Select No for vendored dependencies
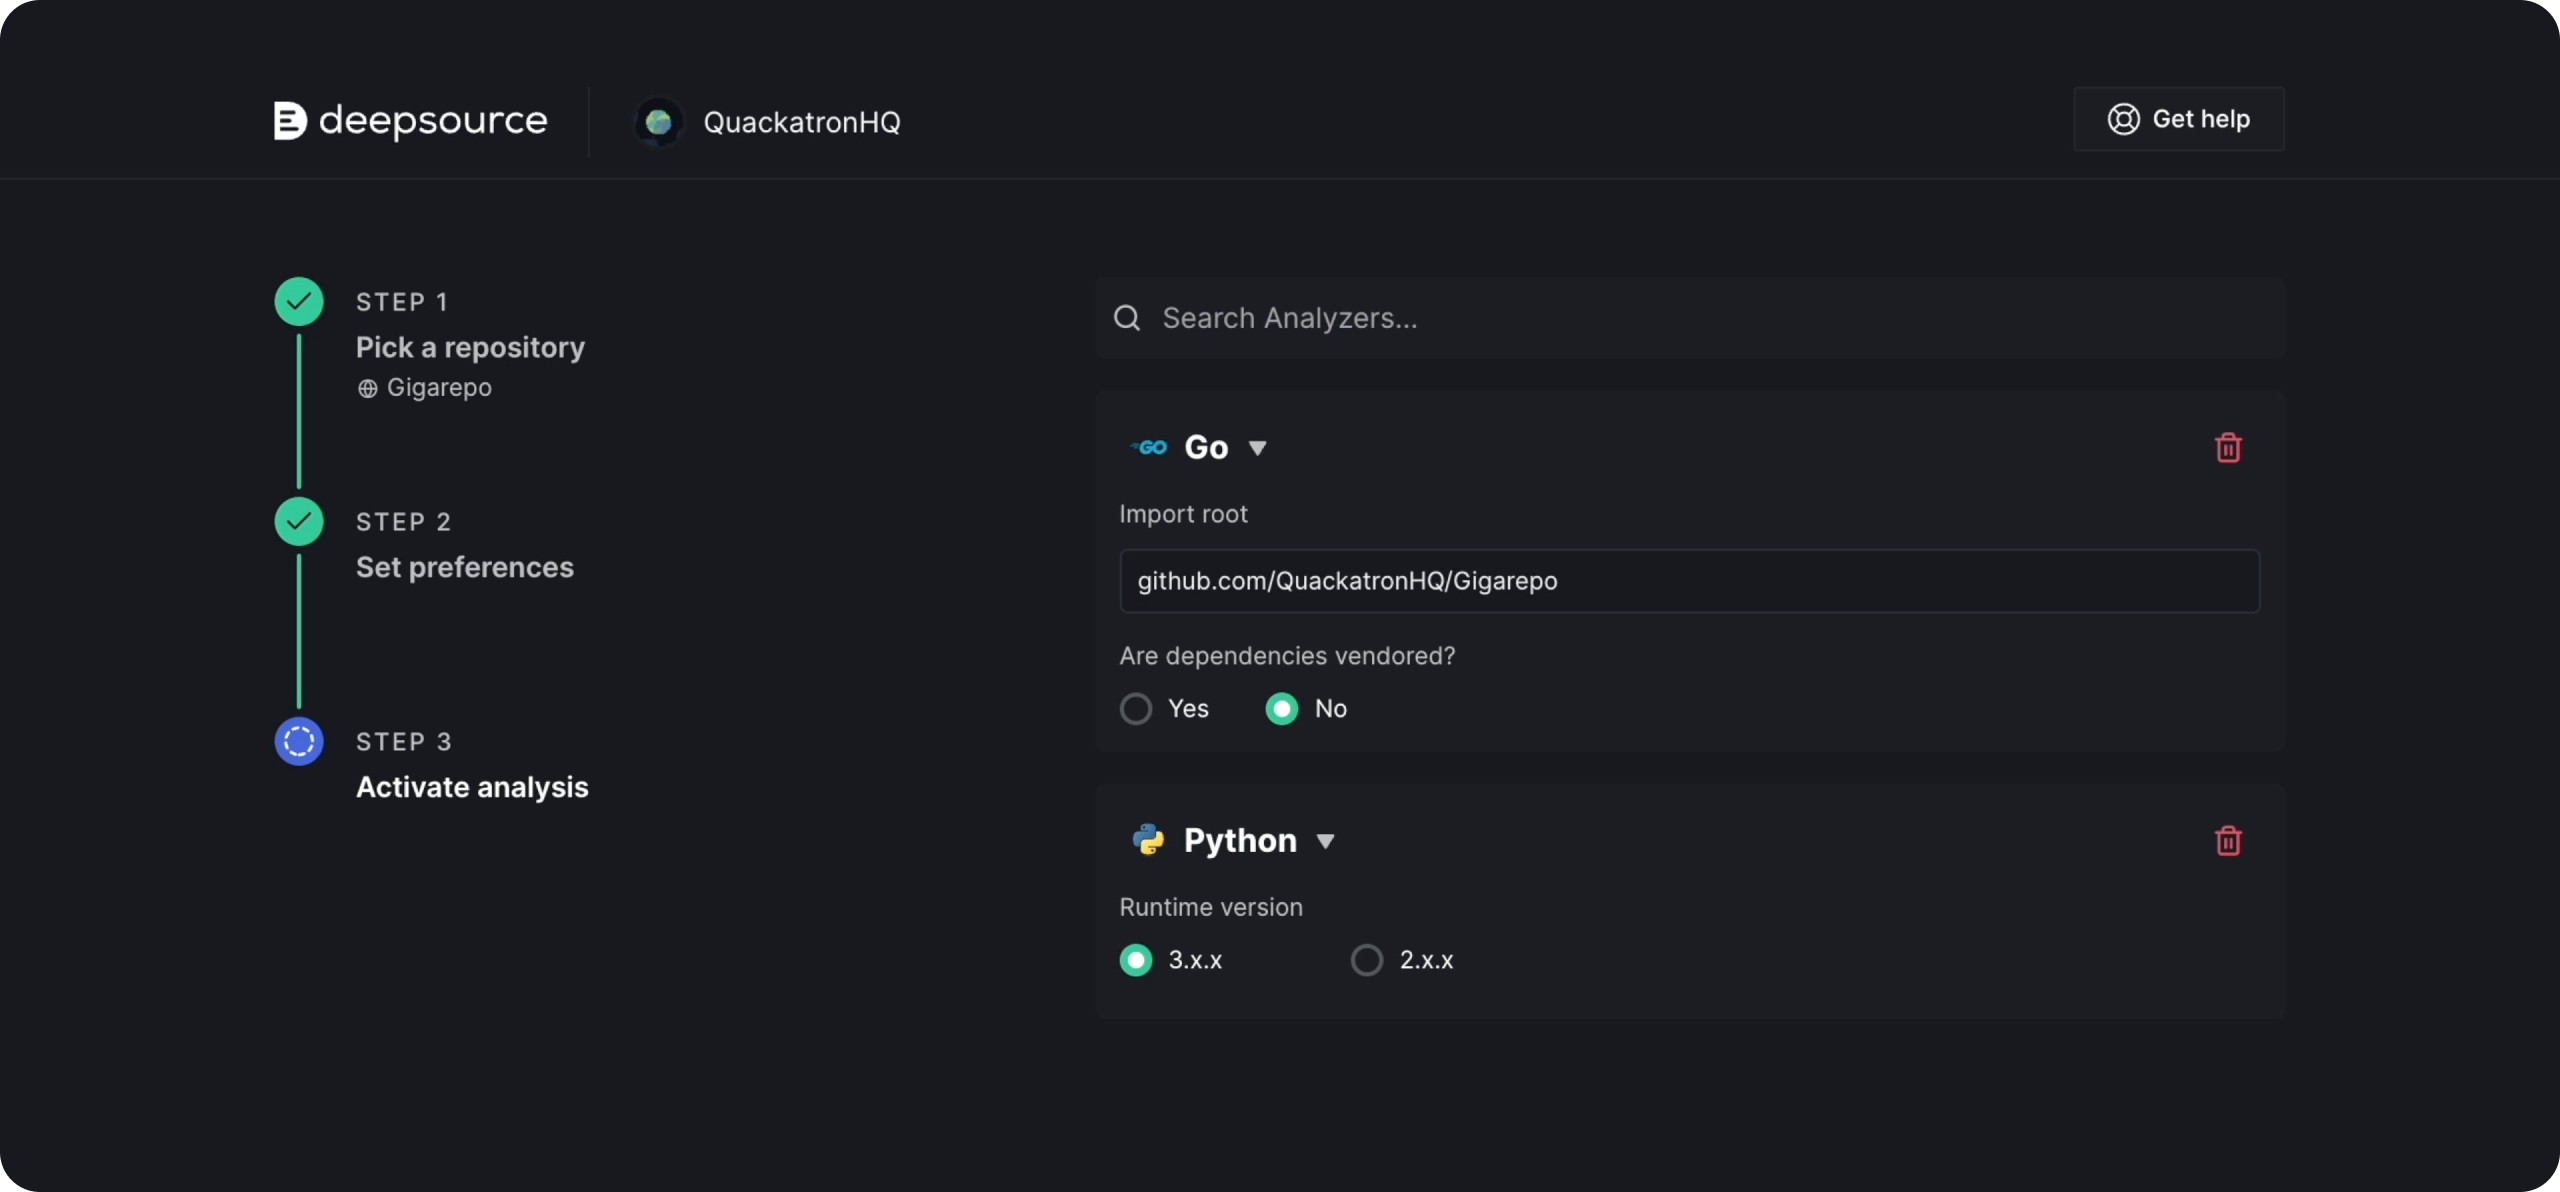Image resolution: width=2560 pixels, height=1192 pixels. coord(1282,708)
